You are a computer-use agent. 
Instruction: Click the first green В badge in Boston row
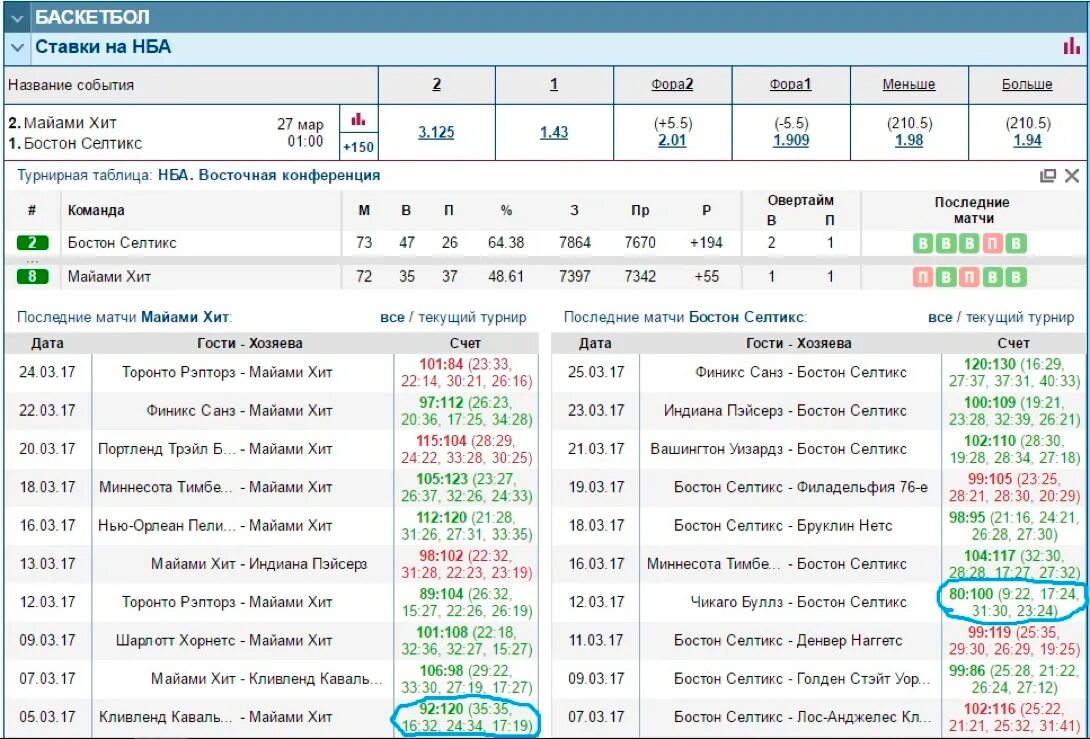click(923, 243)
